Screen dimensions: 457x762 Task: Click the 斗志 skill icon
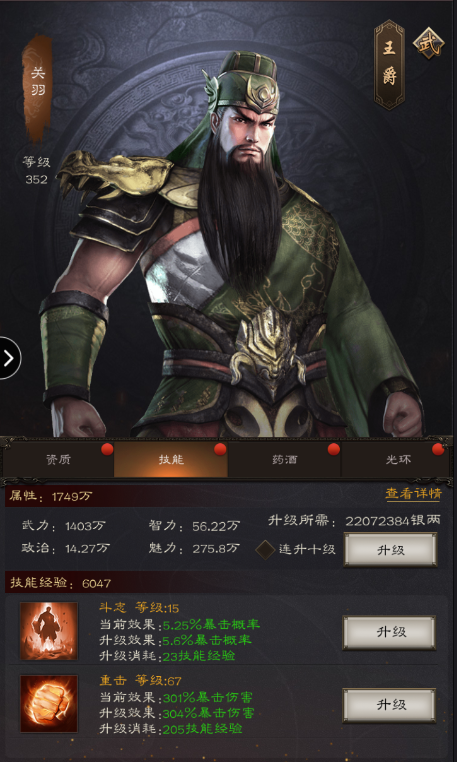pyautogui.click(x=49, y=631)
